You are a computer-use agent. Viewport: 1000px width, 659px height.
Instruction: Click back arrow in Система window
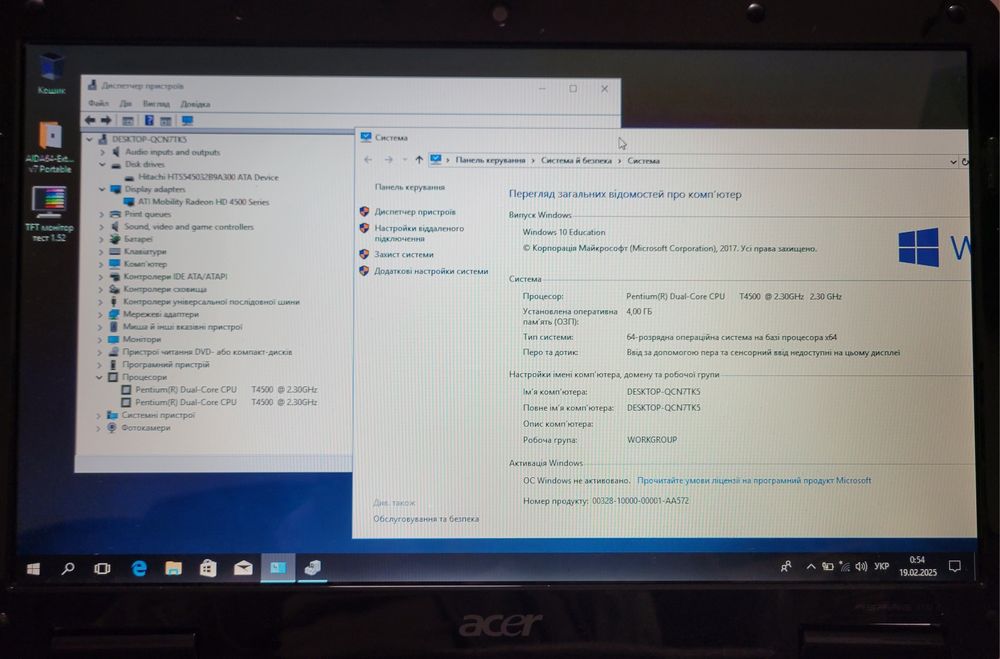pyautogui.click(x=368, y=159)
